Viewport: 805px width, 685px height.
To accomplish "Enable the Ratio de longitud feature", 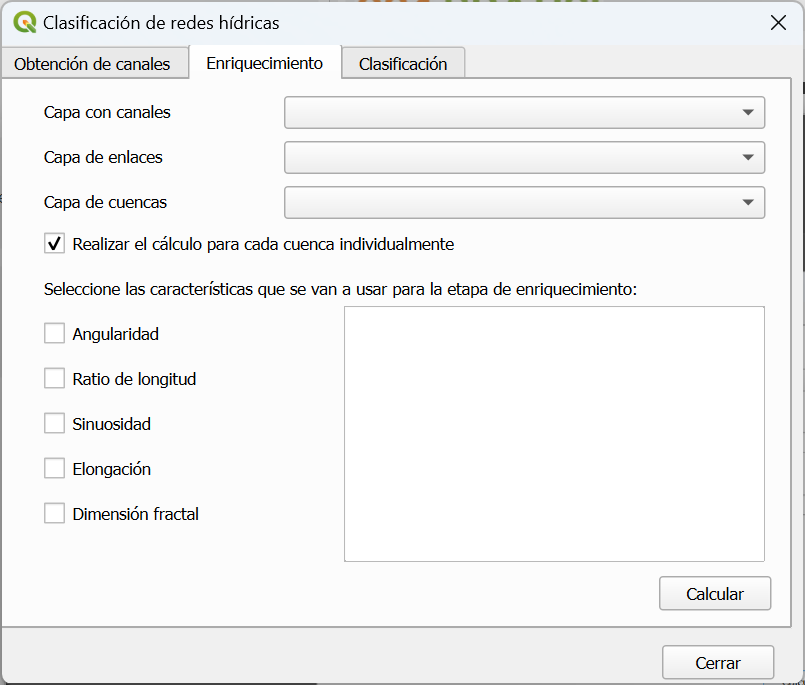I will [54, 378].
